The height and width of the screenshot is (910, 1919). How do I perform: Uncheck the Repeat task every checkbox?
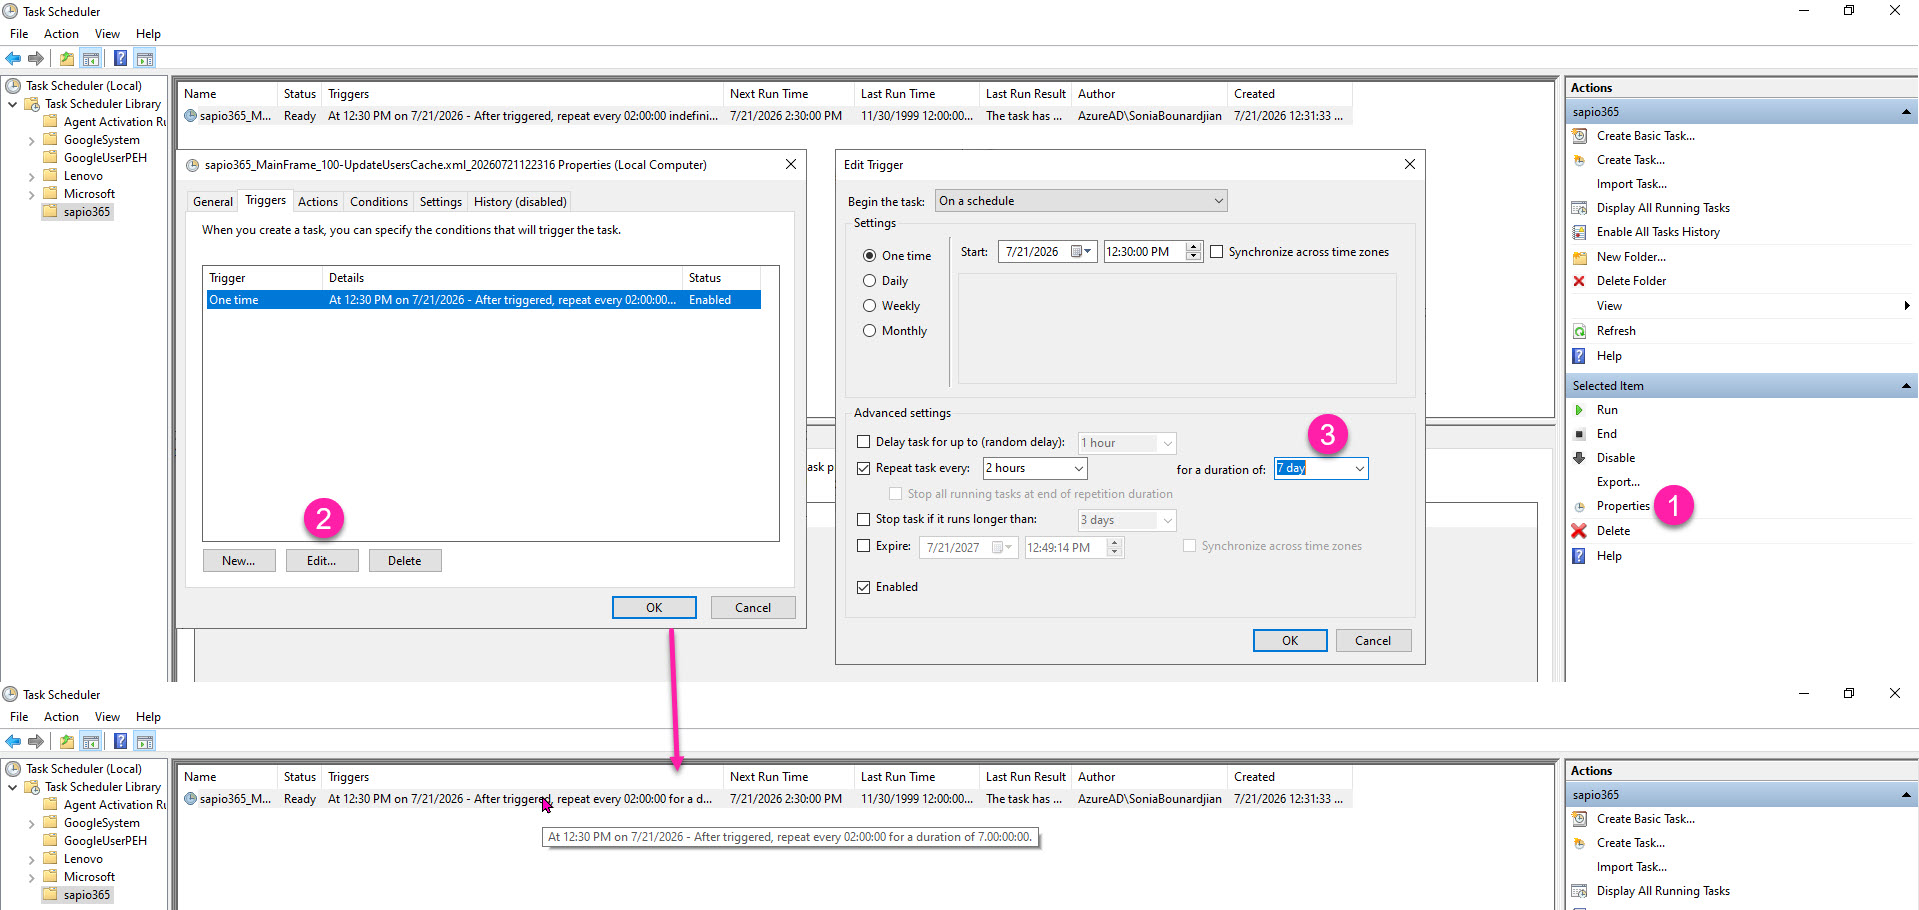[864, 468]
